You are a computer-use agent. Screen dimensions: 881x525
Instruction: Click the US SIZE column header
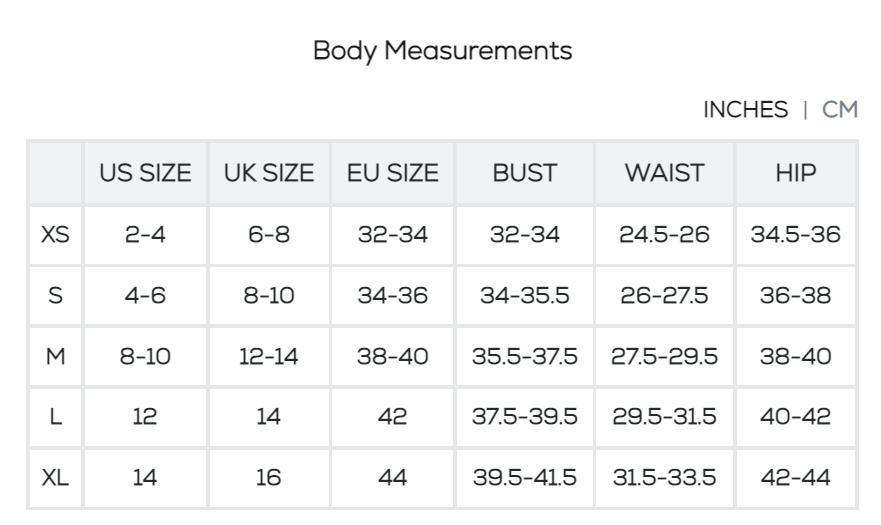pyautogui.click(x=145, y=174)
